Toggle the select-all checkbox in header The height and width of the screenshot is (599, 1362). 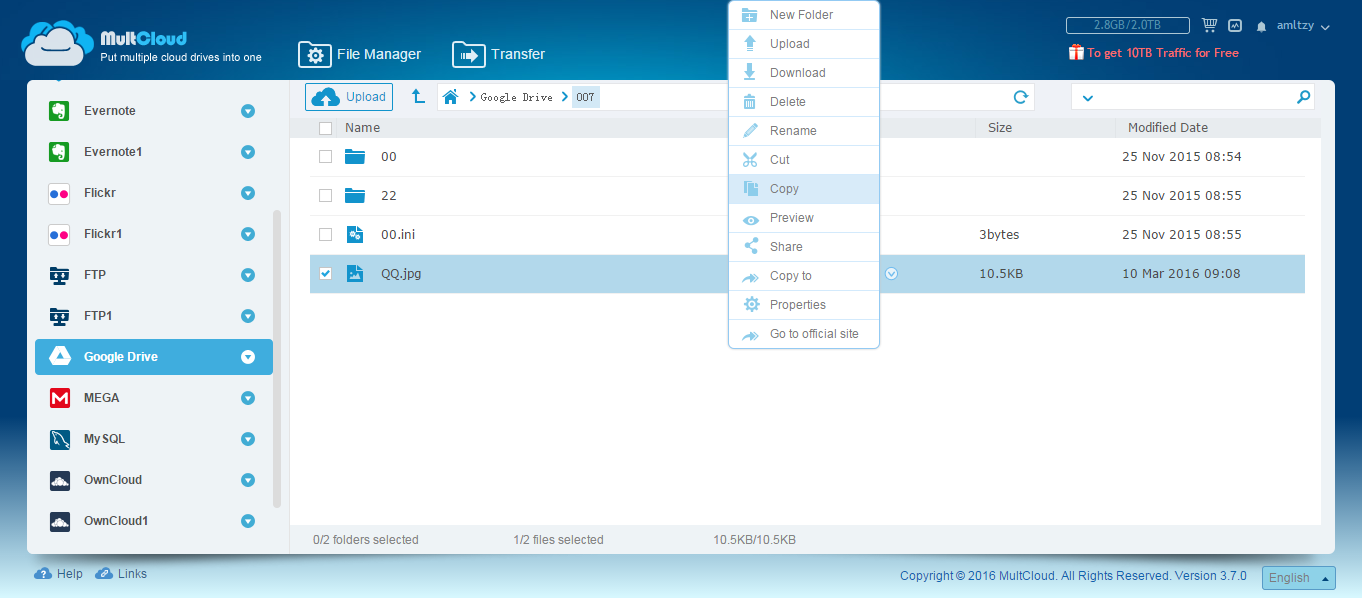pos(325,128)
